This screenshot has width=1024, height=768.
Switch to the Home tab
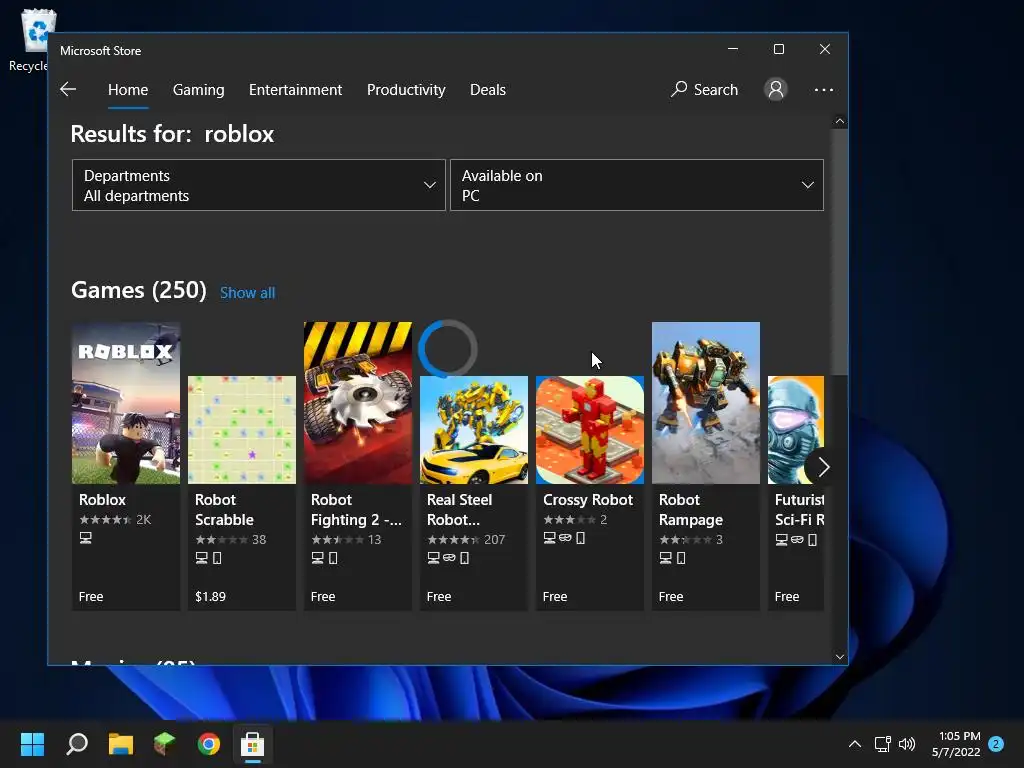(128, 89)
